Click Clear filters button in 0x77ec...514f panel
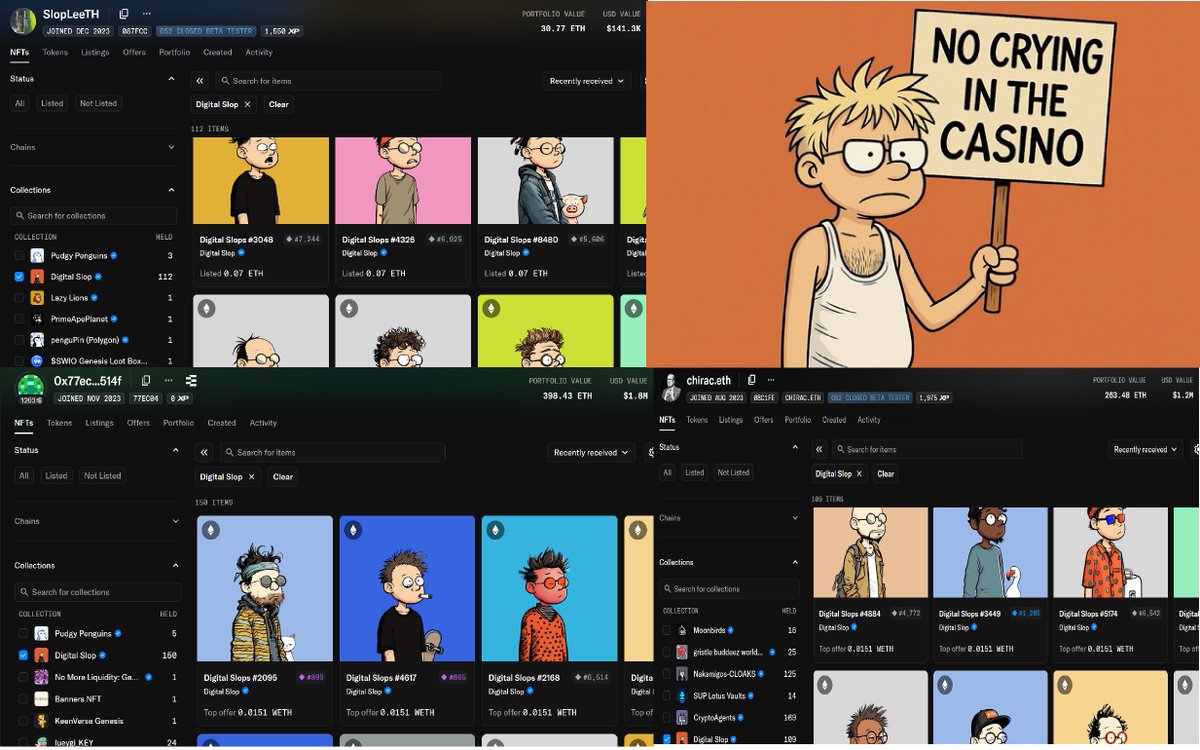 [x=283, y=477]
